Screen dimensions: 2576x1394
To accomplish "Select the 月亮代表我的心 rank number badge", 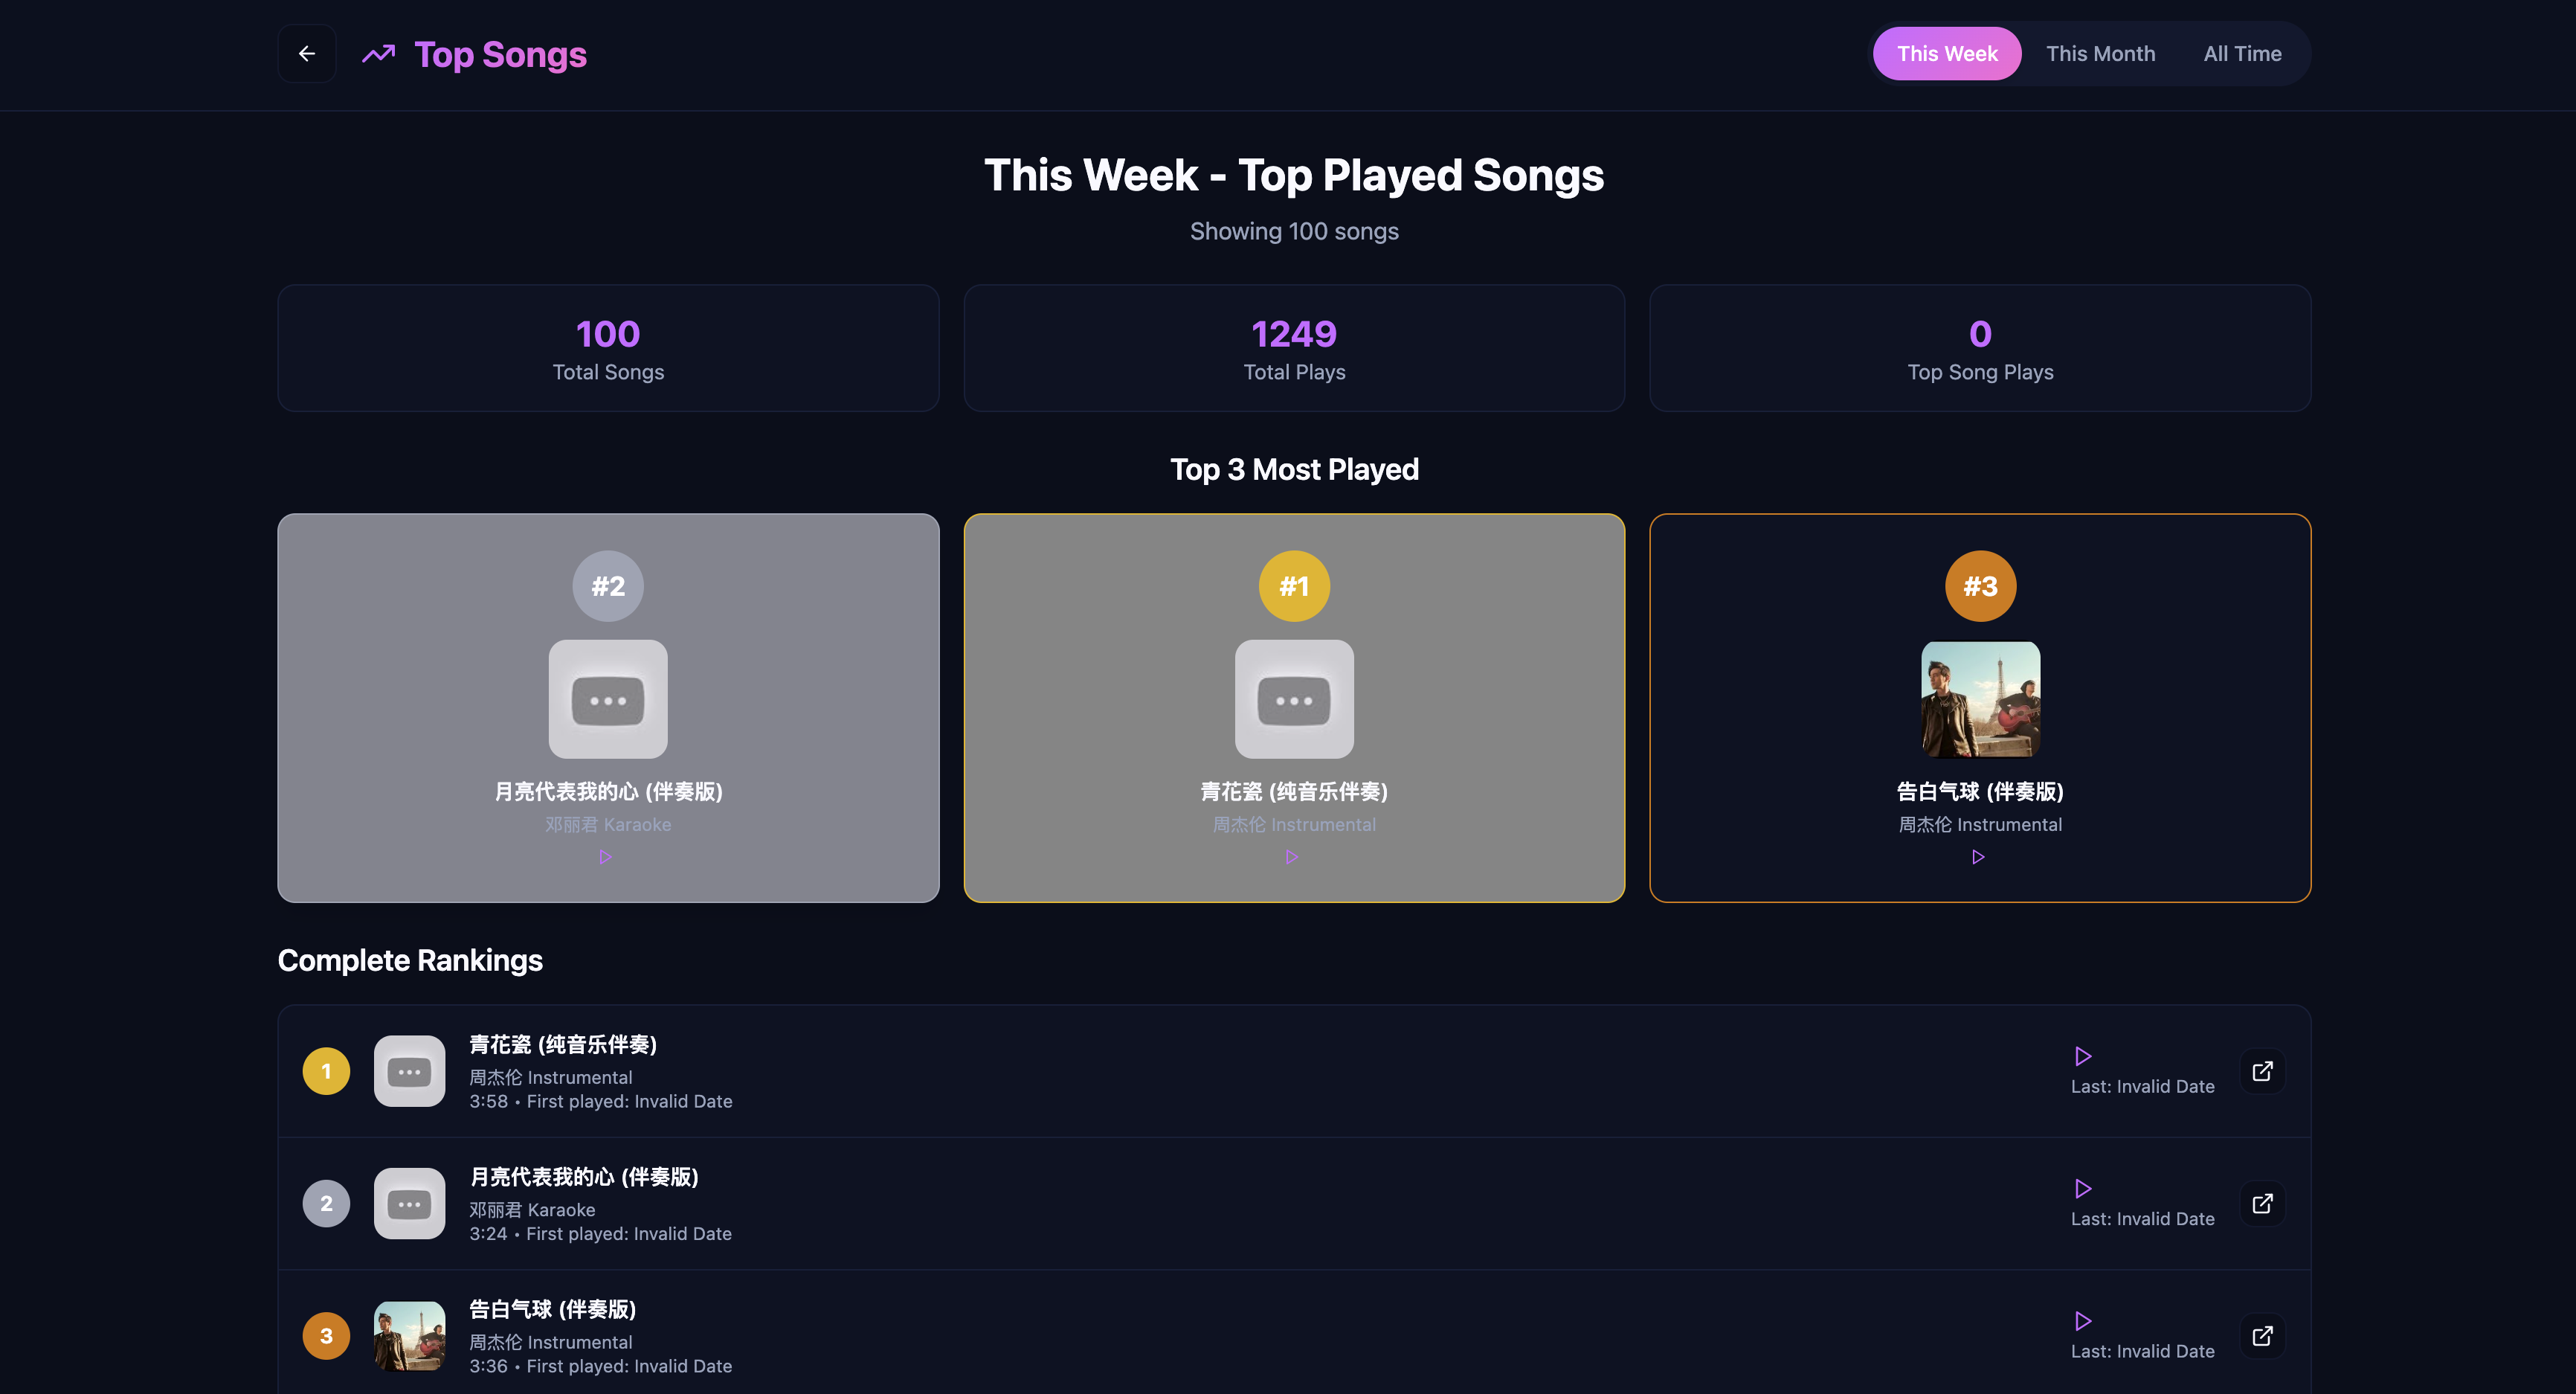I will (326, 1203).
